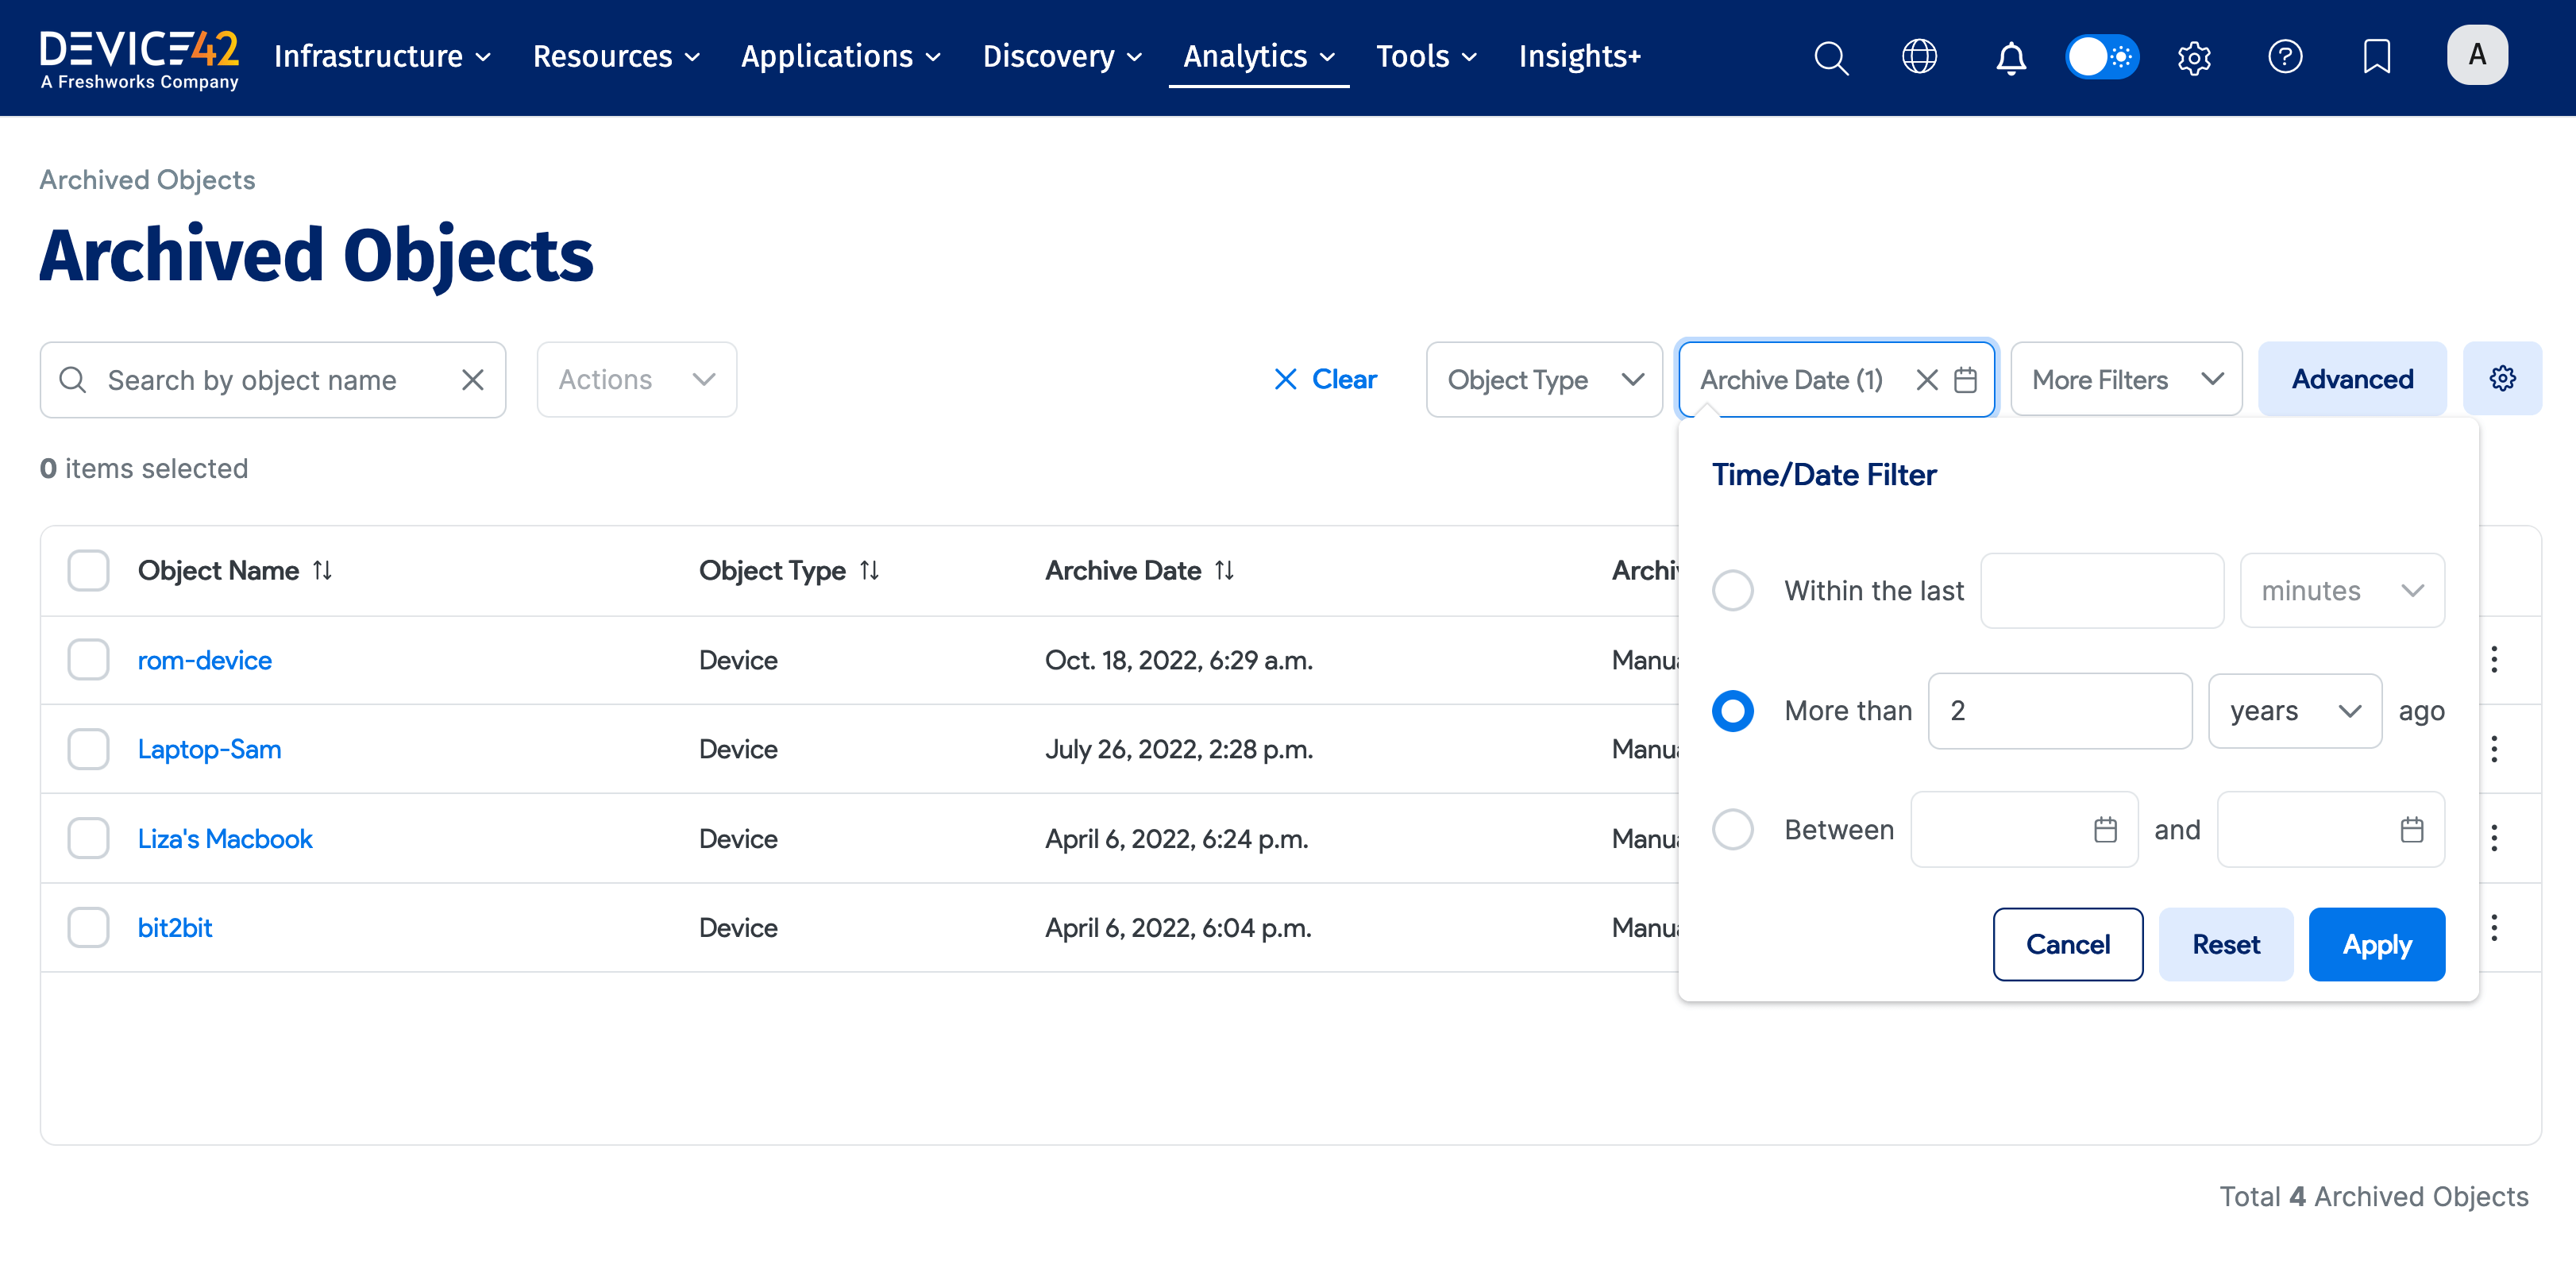The image size is (2576, 1280).
Task: Open the 'years' unit dropdown in the filter
Action: [2294, 710]
